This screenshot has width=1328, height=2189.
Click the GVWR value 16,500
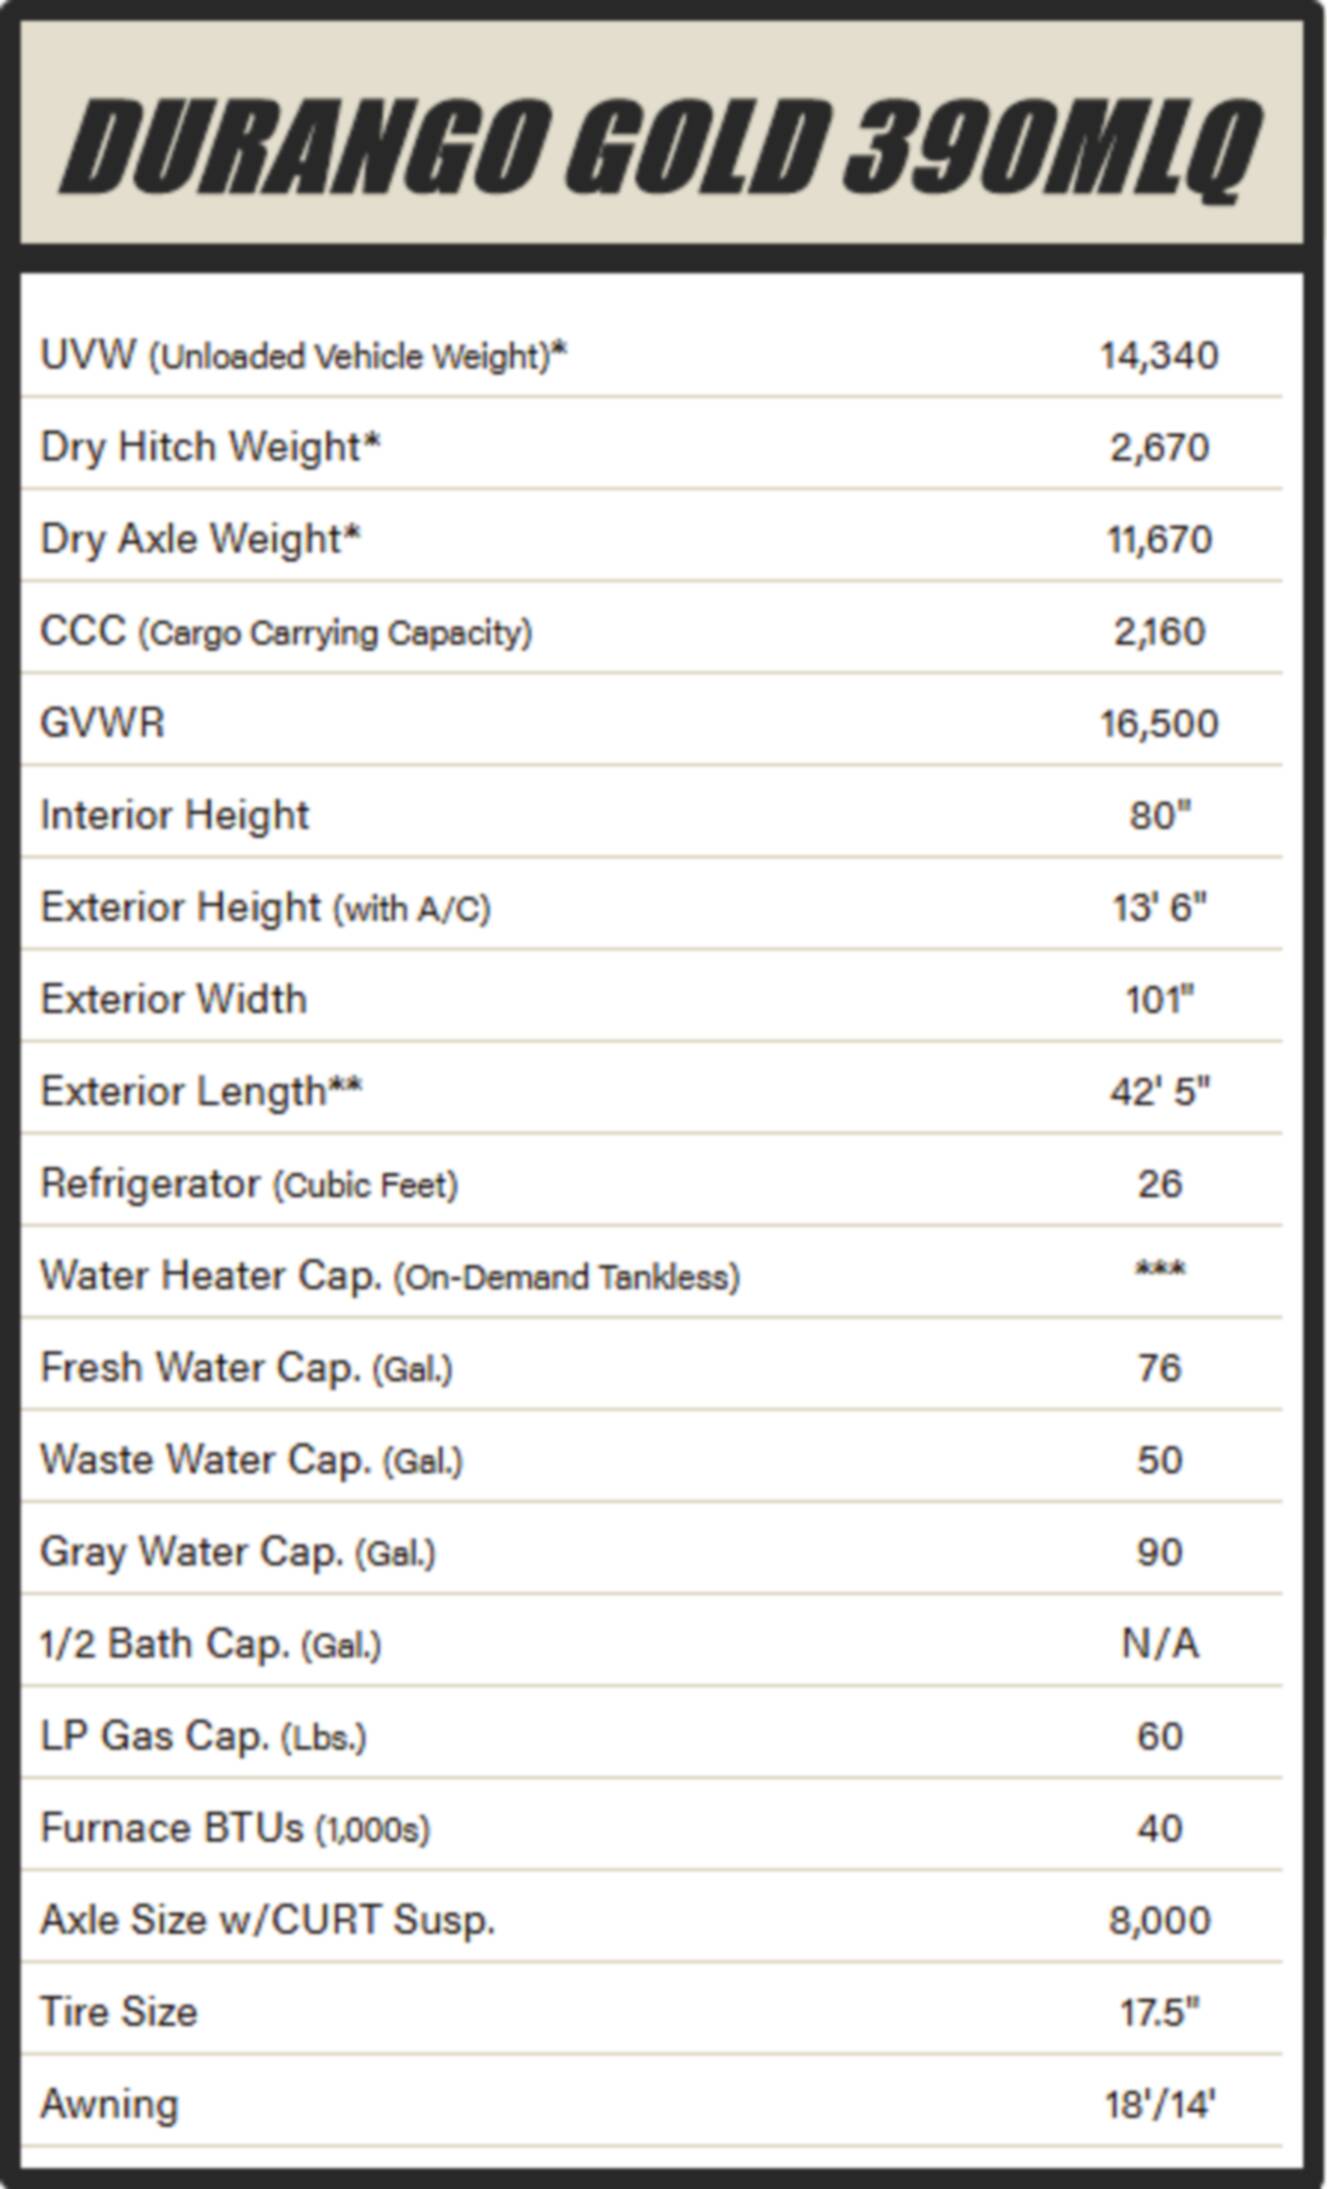1159,724
